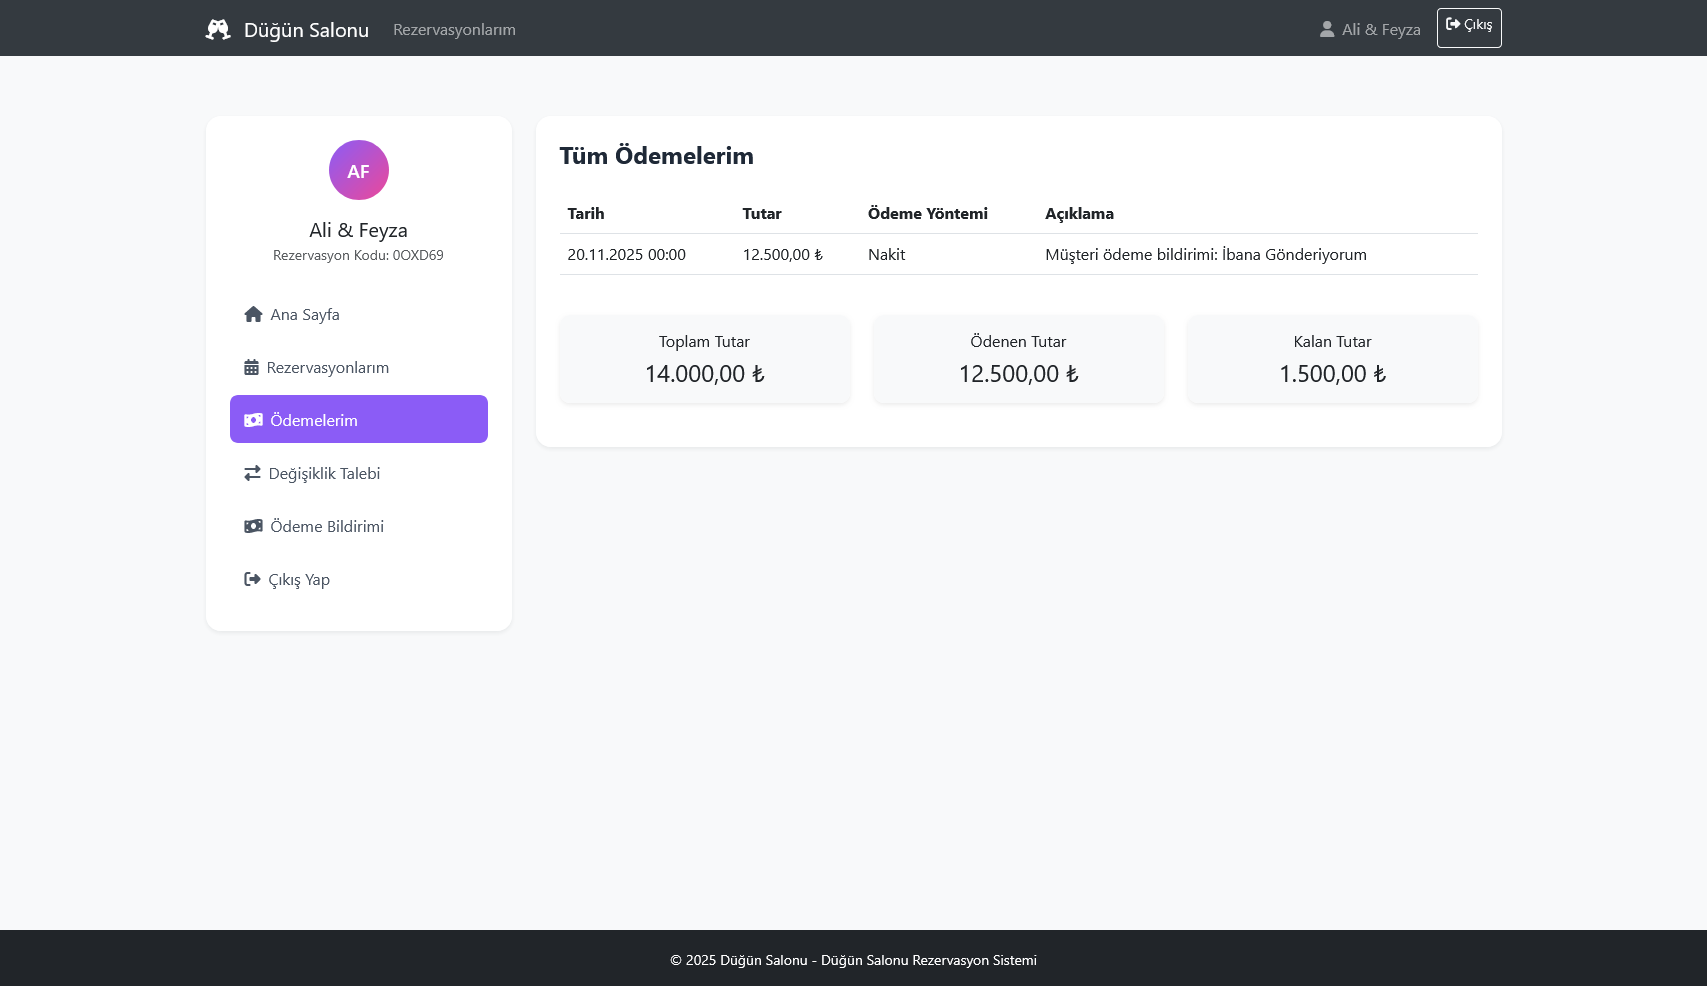Click the Düğün Salonu brand link
The height and width of the screenshot is (986, 1707).
coord(306,30)
